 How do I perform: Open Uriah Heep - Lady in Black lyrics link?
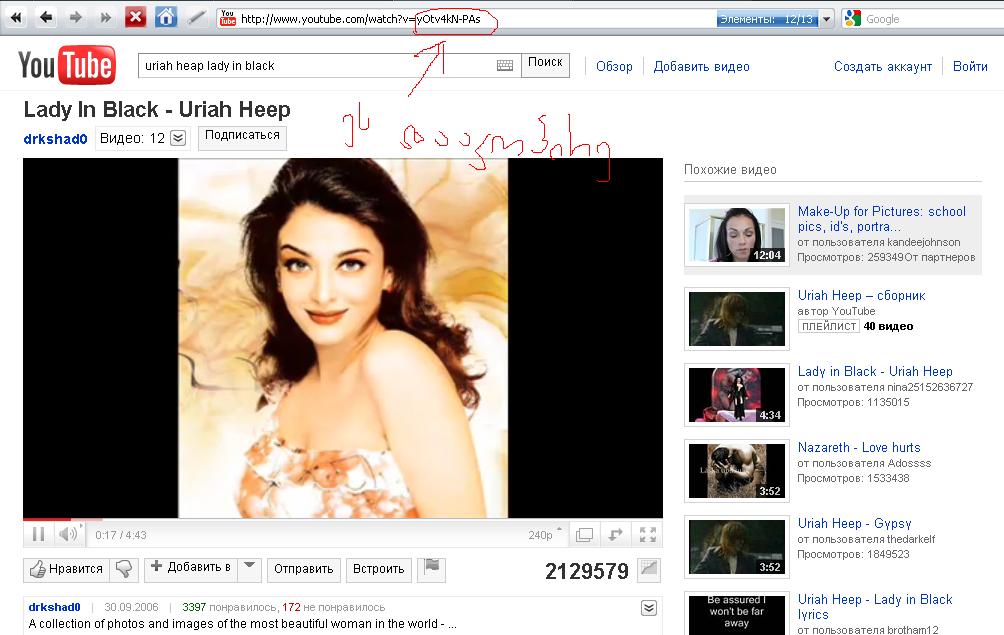[875, 607]
